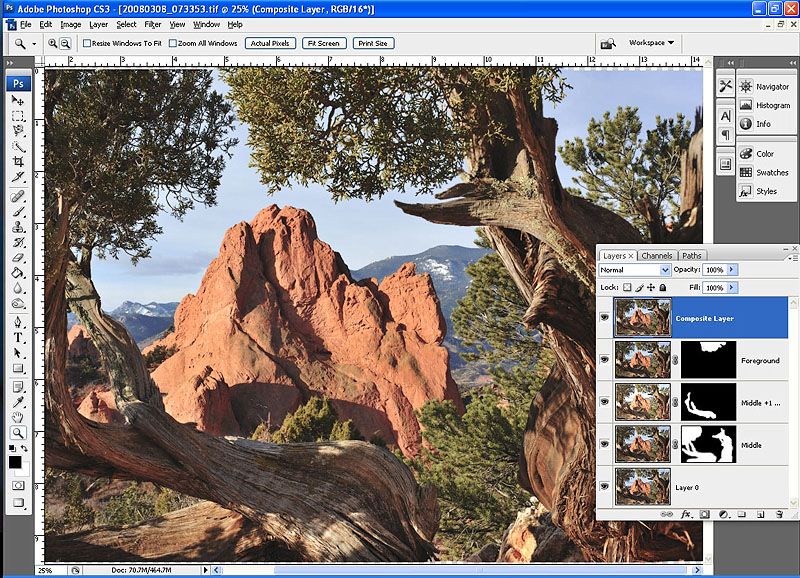The image size is (800, 578).
Task: Open the layer style fx menu
Action: pyautogui.click(x=686, y=514)
